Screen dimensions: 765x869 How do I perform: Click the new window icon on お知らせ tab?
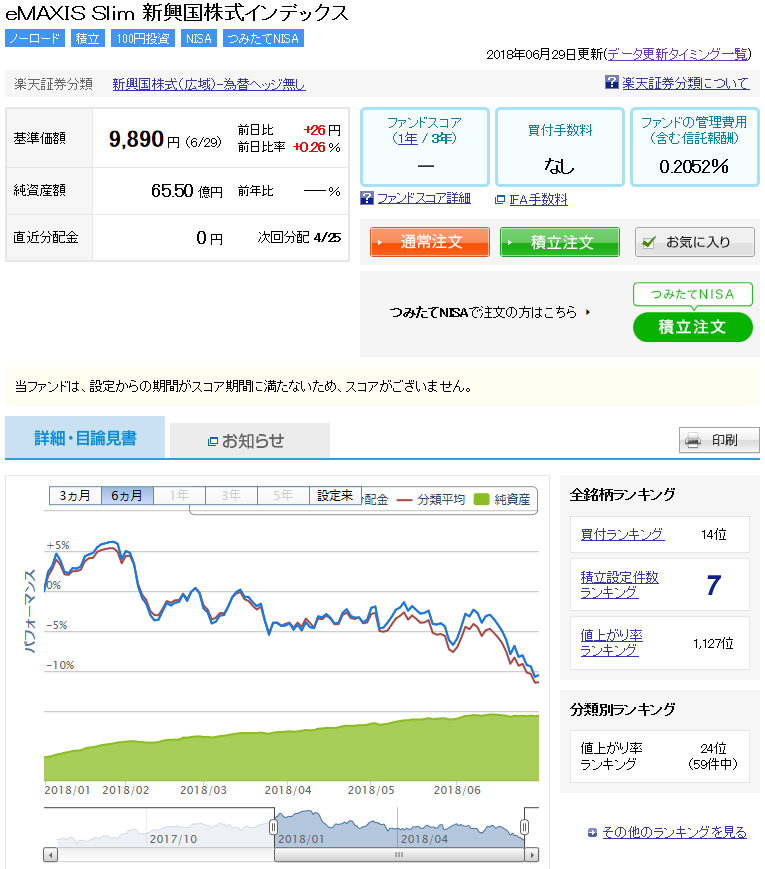click(212, 442)
